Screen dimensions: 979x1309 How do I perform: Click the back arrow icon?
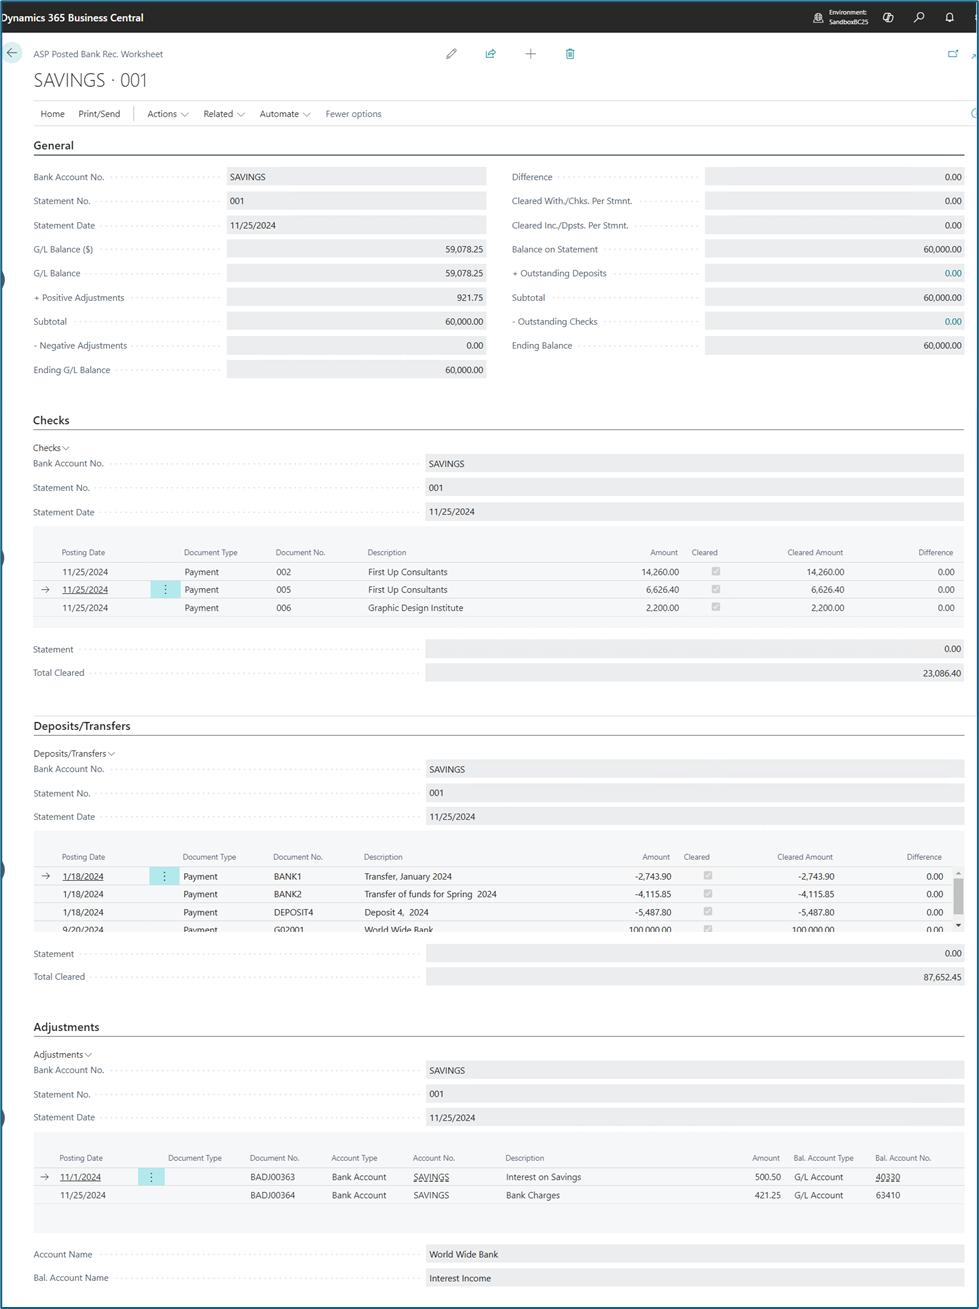[12, 53]
